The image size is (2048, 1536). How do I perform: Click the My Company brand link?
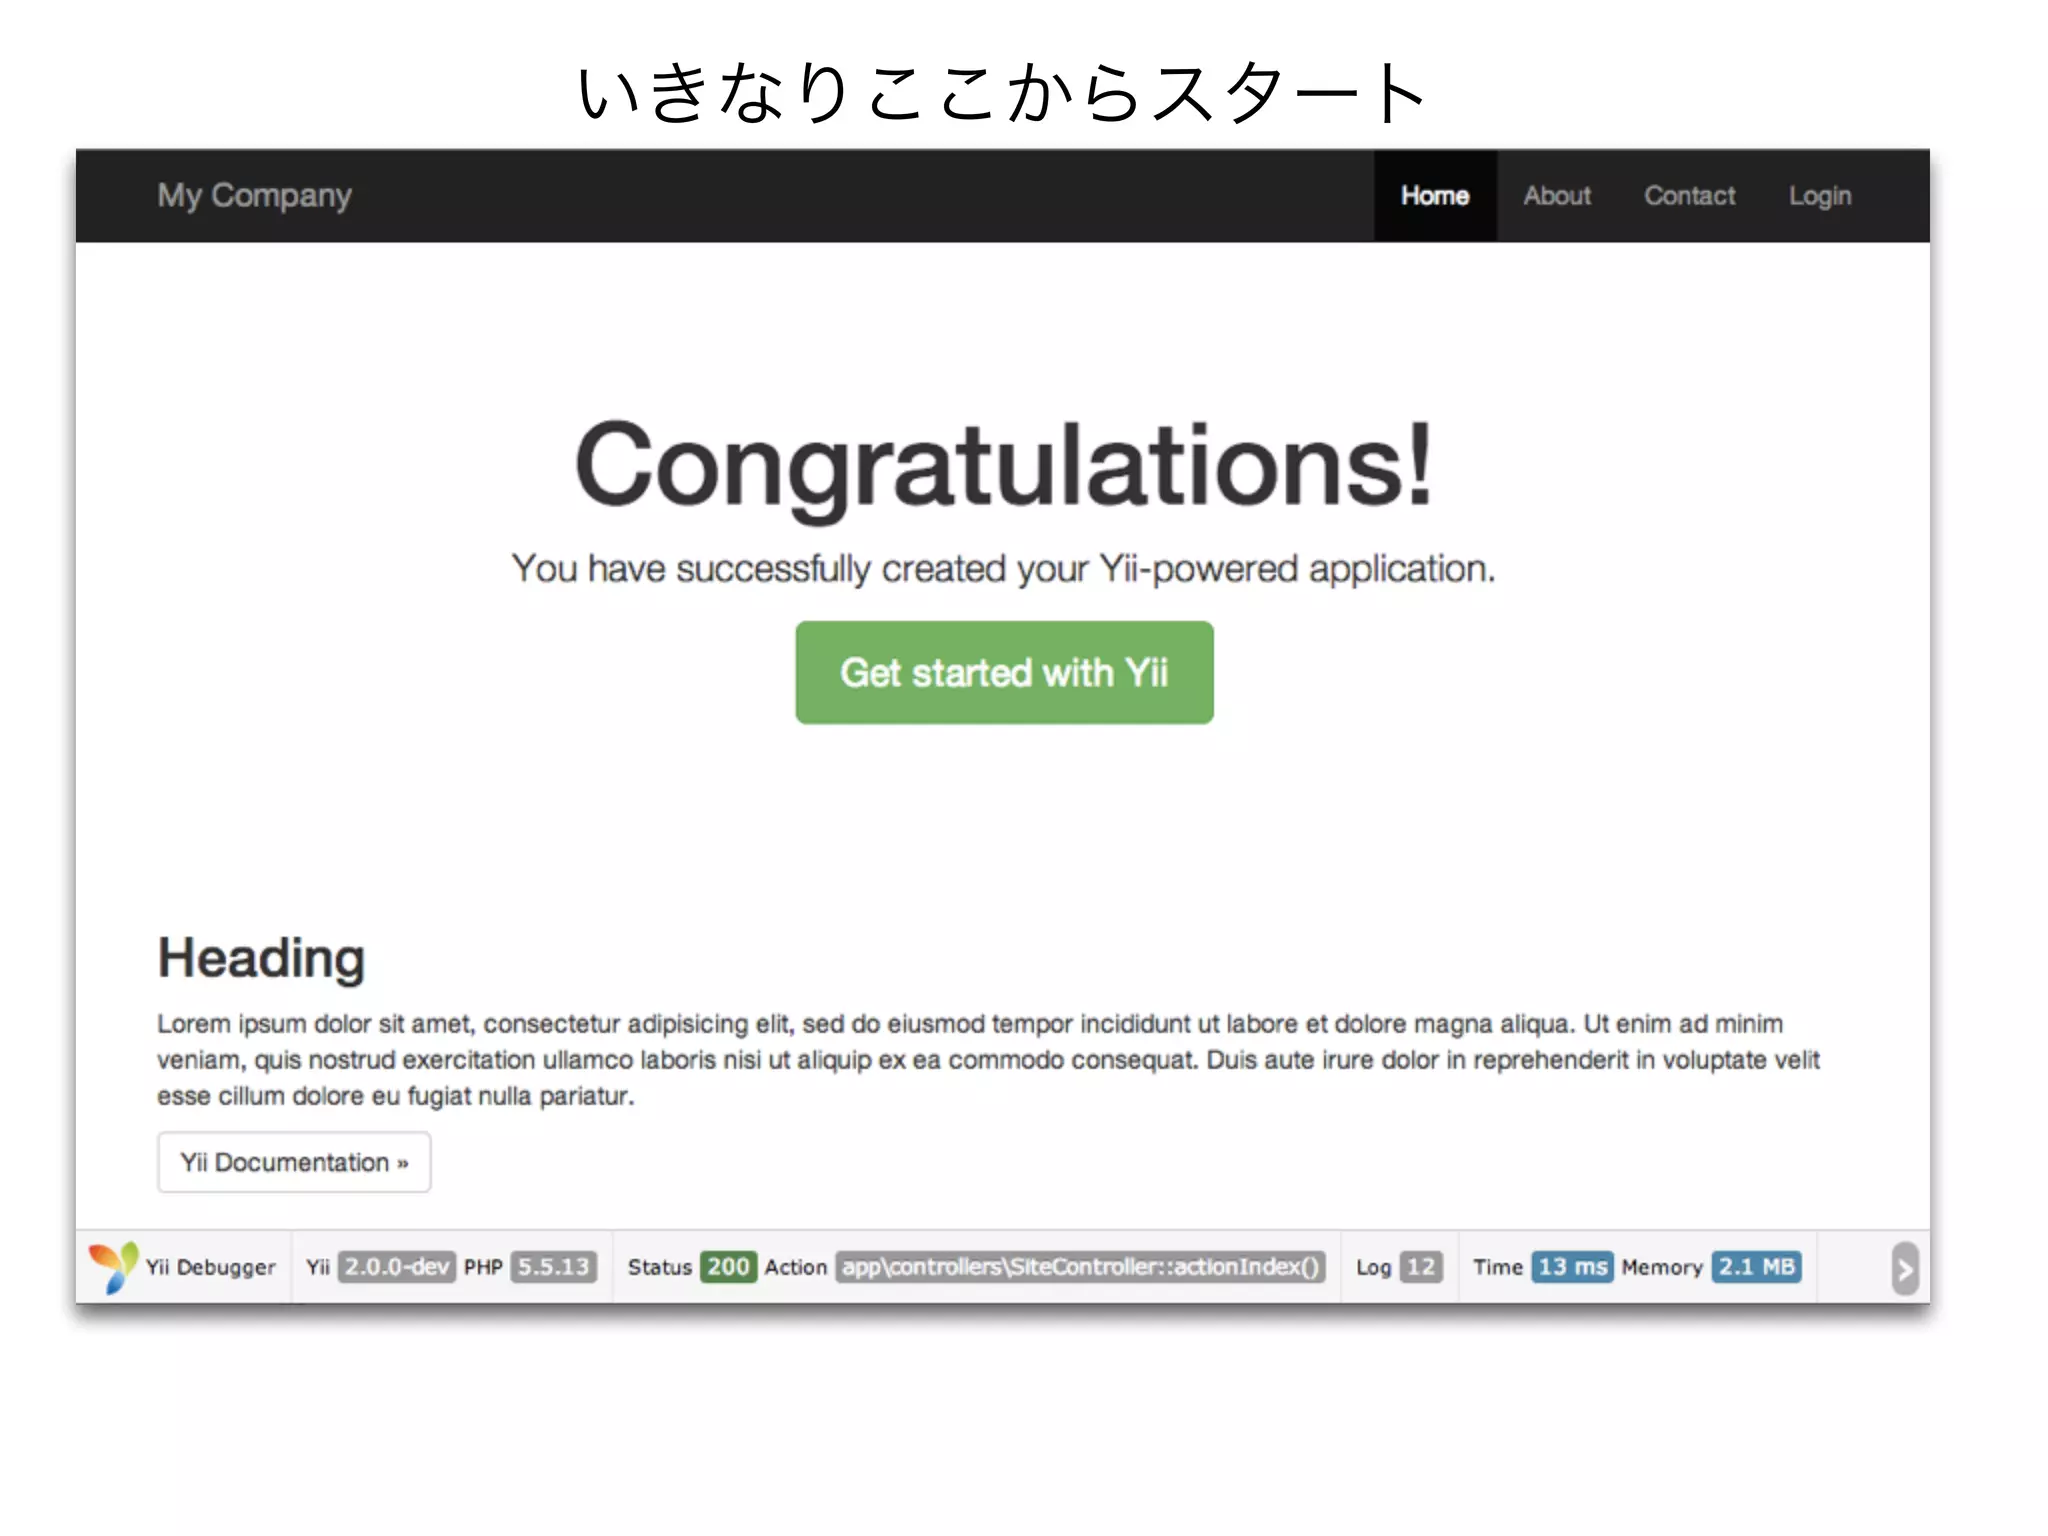pos(254,196)
